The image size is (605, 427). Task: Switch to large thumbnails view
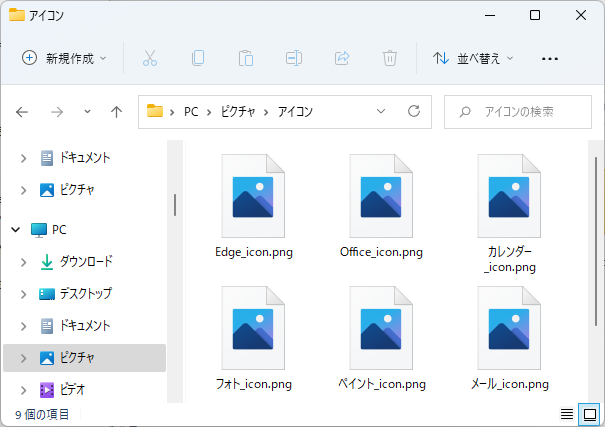click(x=590, y=415)
